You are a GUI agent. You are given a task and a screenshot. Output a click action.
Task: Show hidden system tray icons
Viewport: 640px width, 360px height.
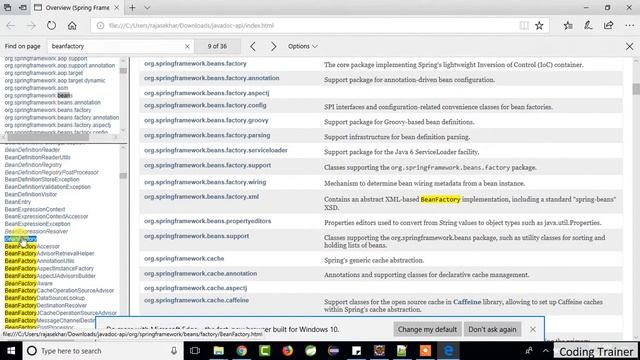point(546,351)
